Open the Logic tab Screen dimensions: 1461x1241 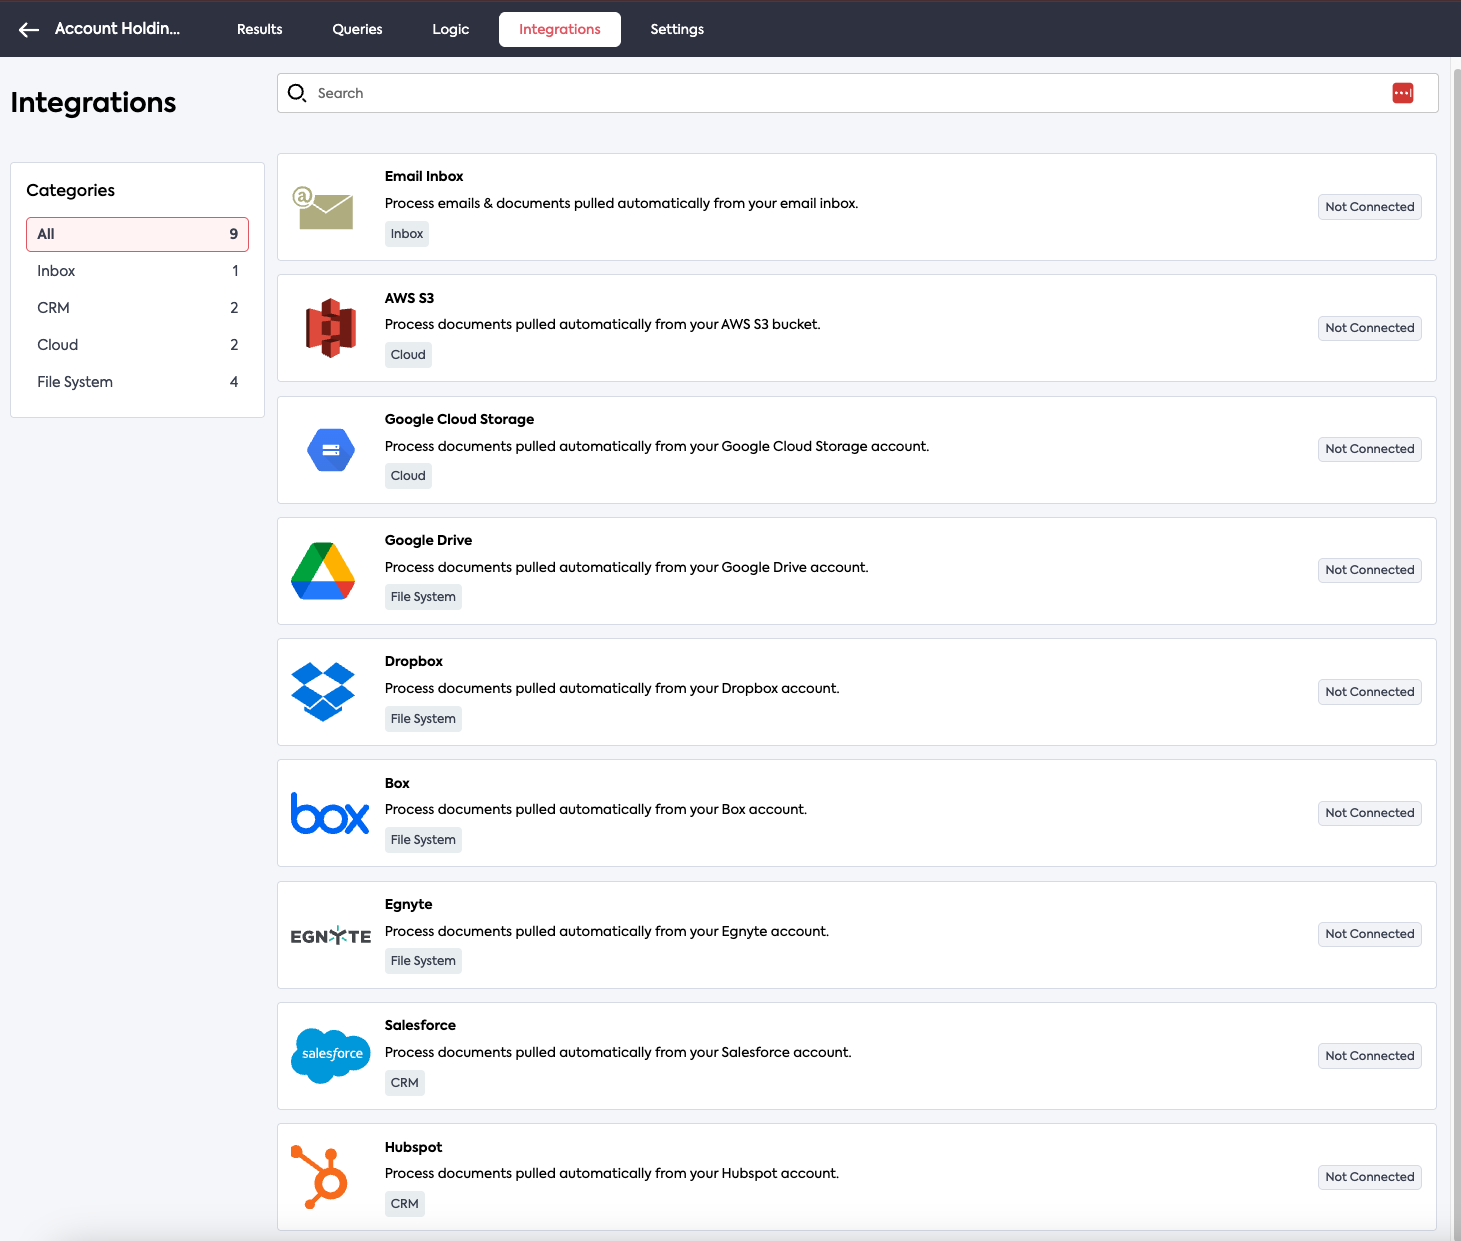point(450,30)
